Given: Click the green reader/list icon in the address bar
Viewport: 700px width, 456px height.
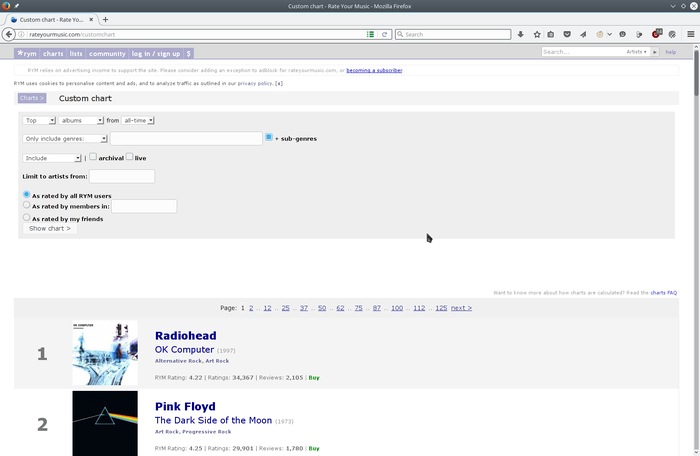Looking at the screenshot, I should point(370,34).
